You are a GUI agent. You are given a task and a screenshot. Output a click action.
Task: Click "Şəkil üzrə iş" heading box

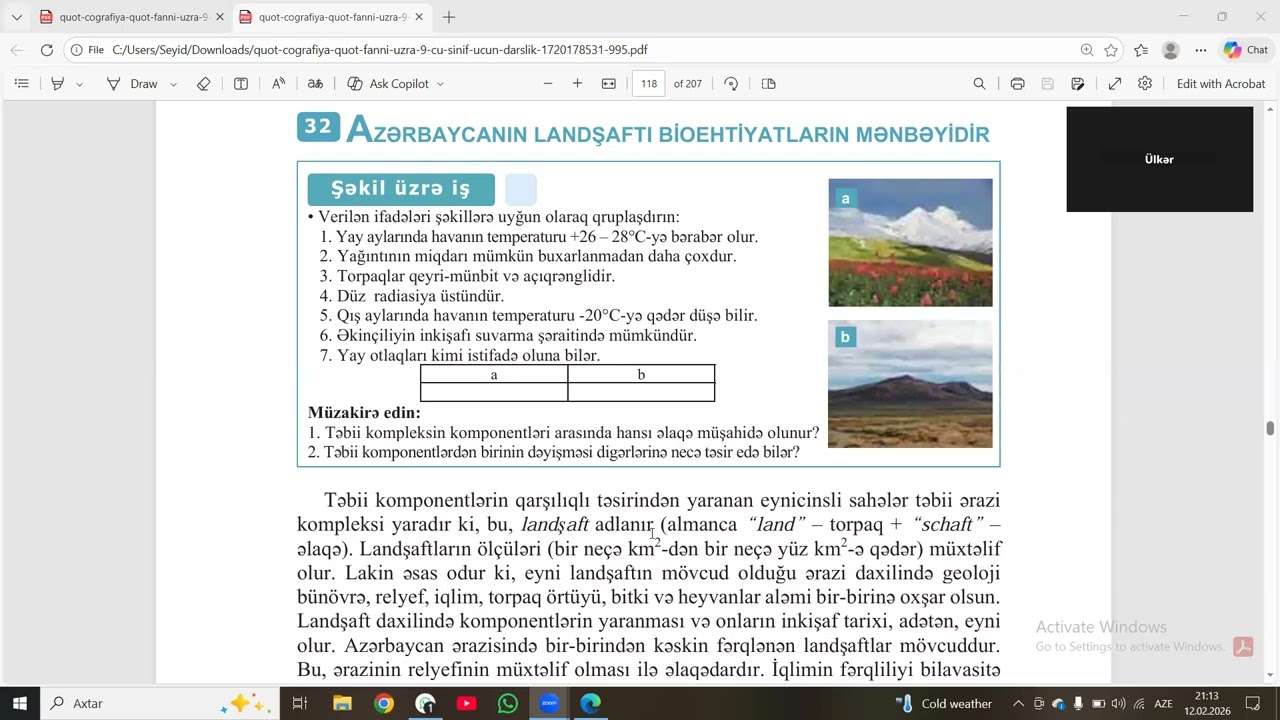(401, 189)
